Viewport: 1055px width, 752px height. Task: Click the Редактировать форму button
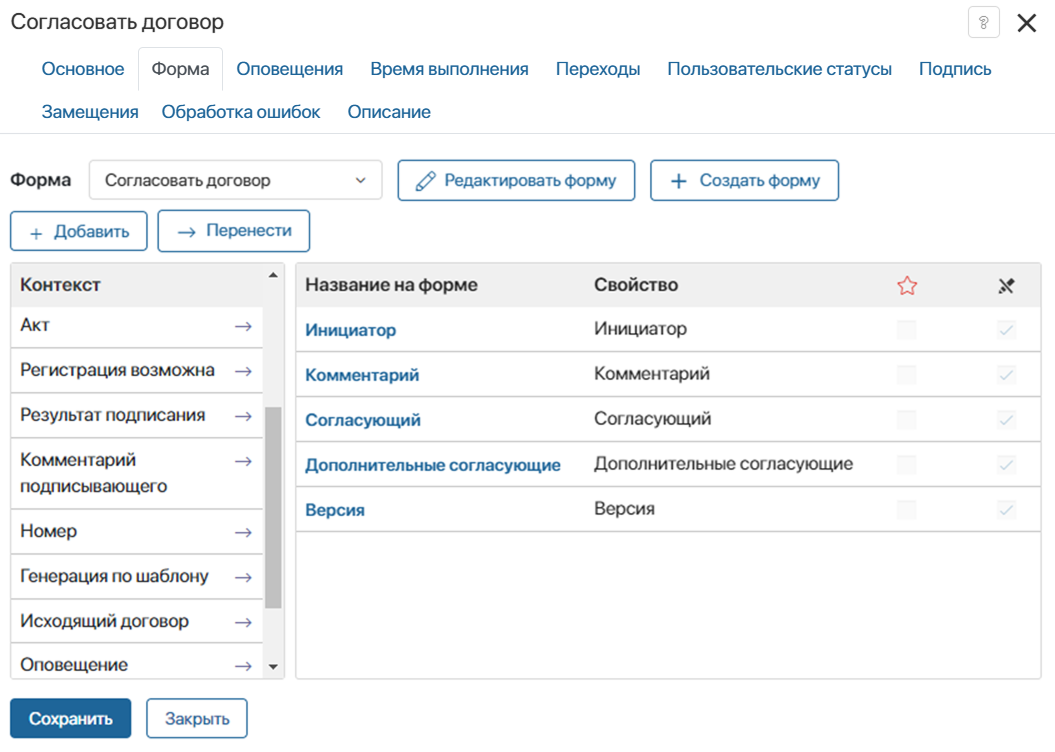click(x=516, y=180)
